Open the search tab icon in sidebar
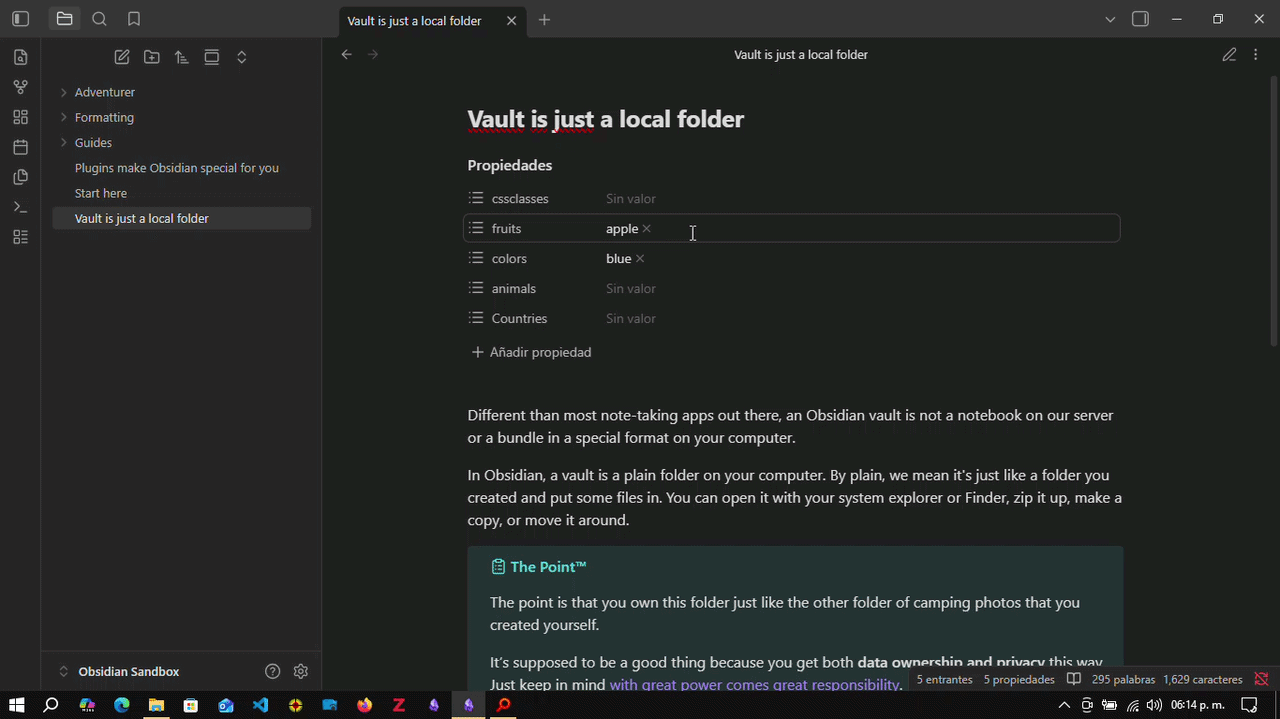The height and width of the screenshot is (719, 1280). coord(99,19)
